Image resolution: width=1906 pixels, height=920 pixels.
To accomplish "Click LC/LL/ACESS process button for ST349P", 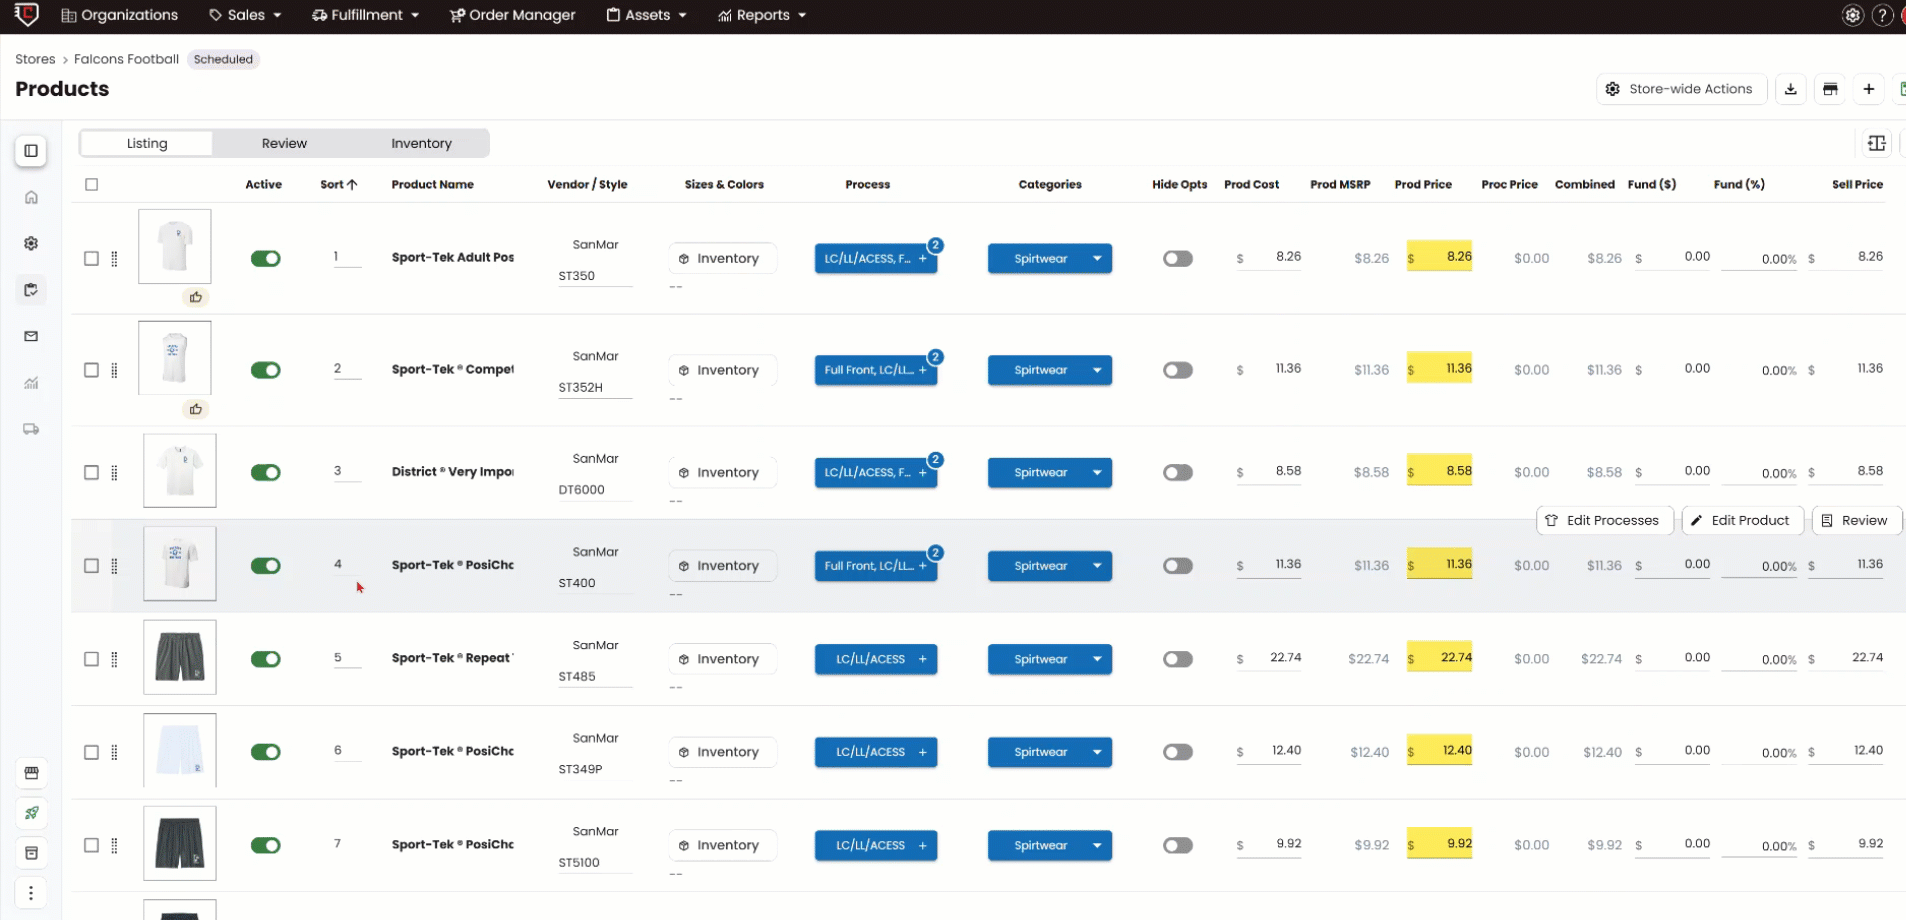I will (875, 752).
